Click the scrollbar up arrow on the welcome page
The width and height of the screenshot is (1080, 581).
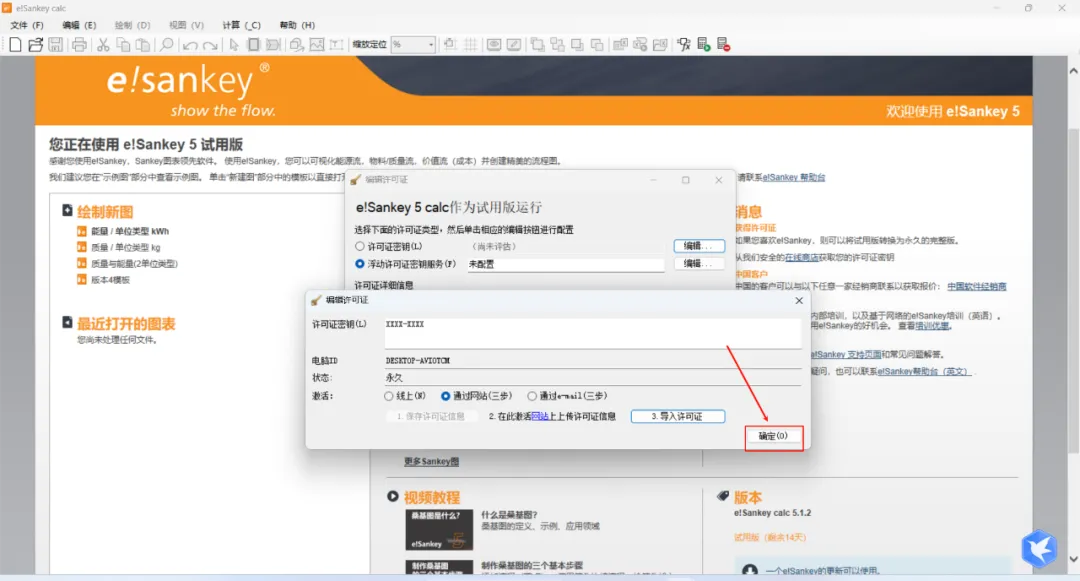(x=1073, y=71)
